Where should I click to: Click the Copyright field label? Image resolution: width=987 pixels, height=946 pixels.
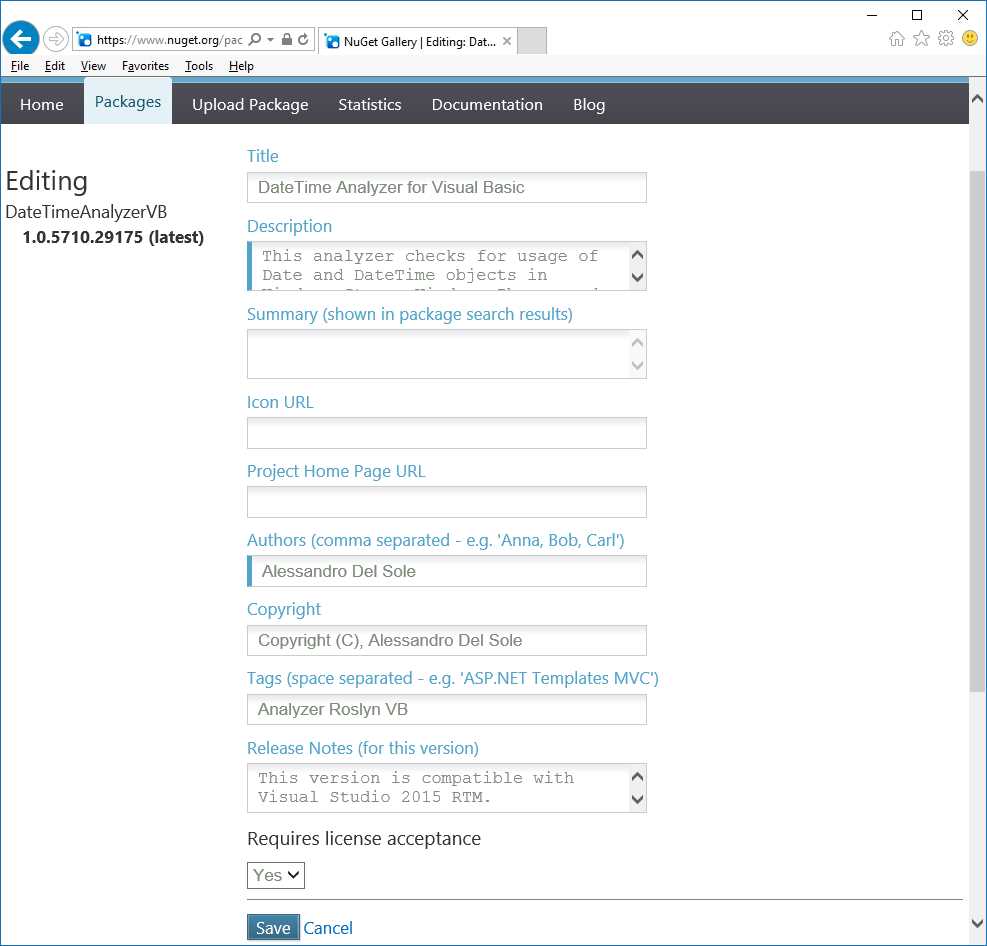pos(284,609)
